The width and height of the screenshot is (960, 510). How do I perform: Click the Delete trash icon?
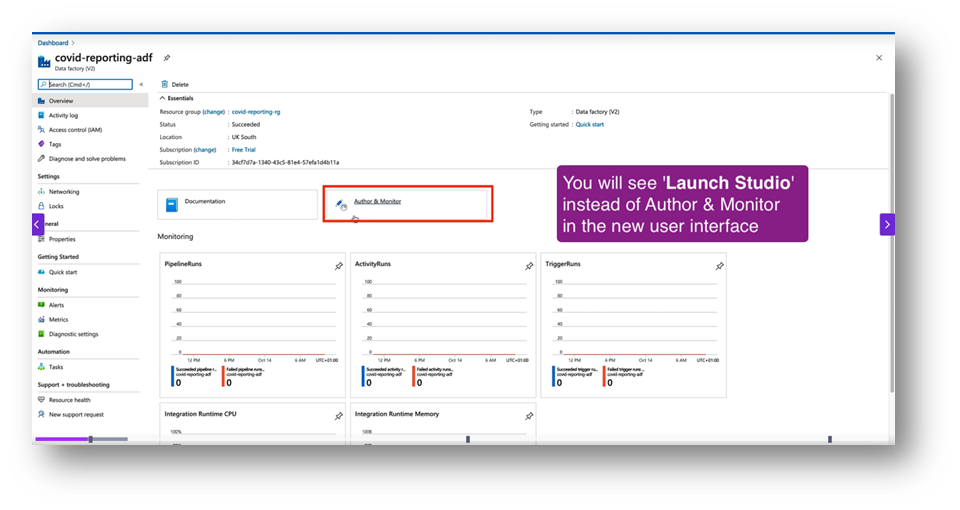pos(165,85)
